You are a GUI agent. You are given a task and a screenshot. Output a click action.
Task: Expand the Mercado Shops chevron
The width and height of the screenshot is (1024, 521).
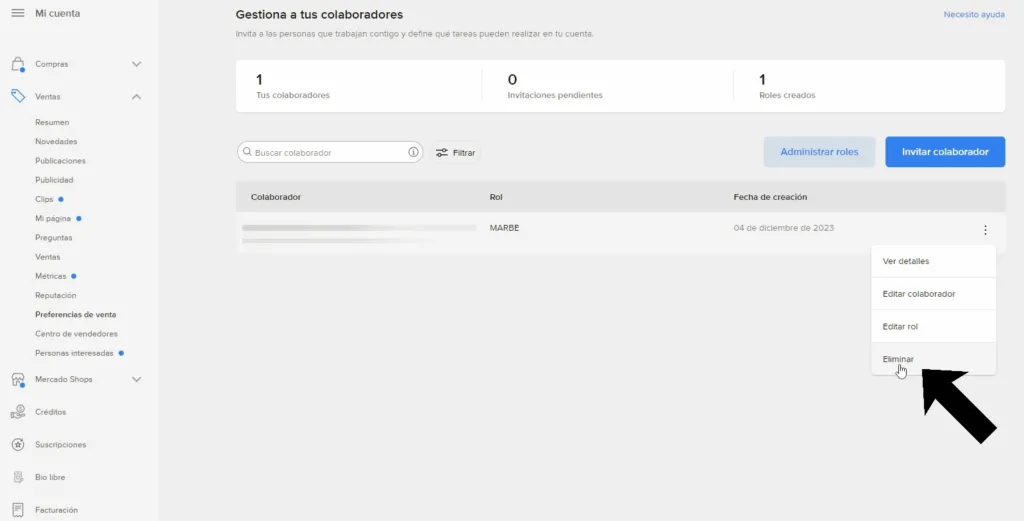click(x=136, y=379)
